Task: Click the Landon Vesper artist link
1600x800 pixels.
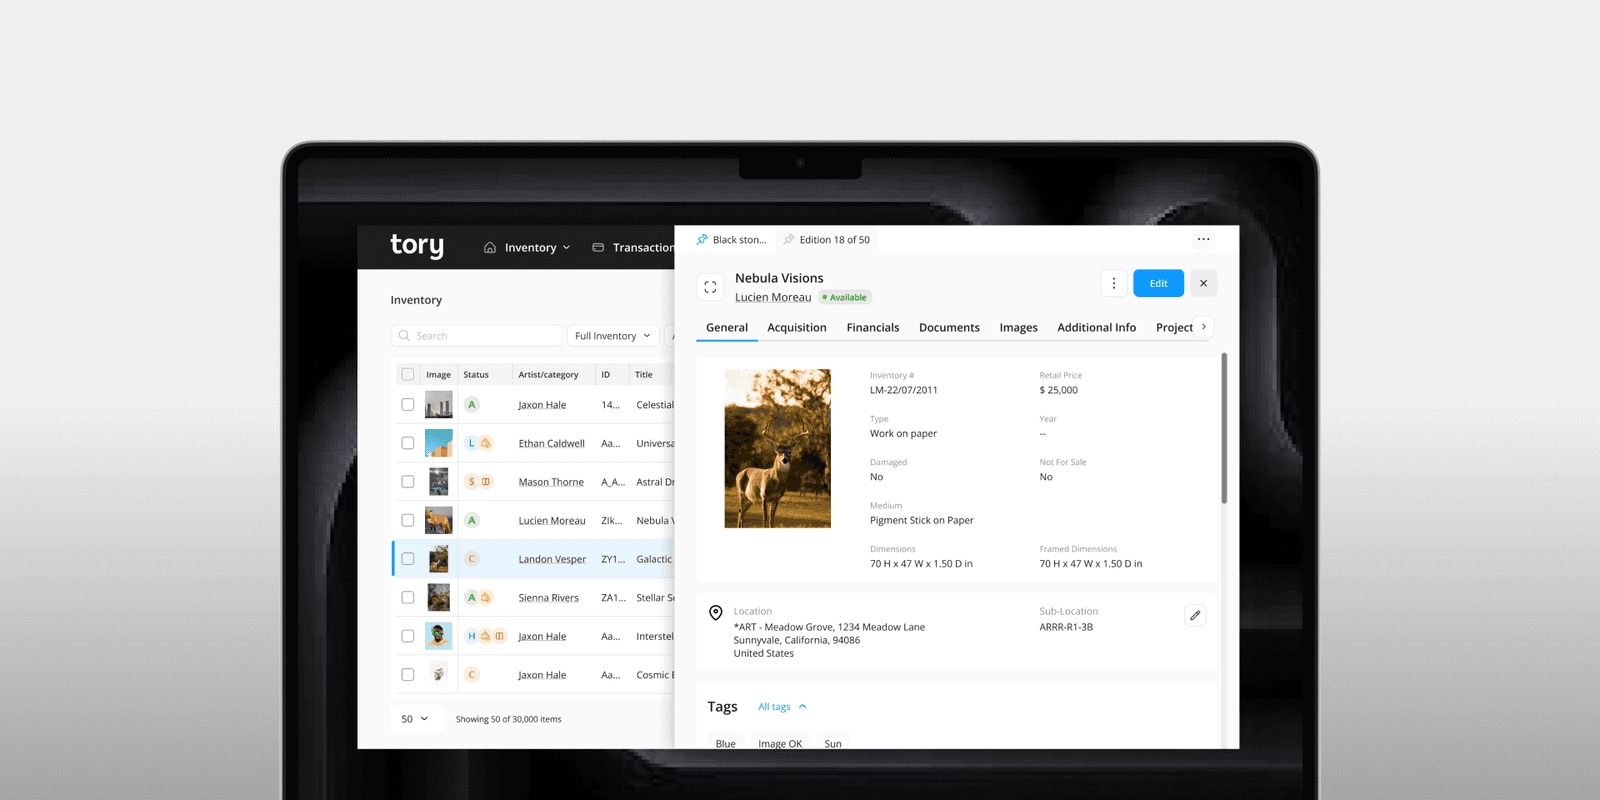Action: click(x=552, y=559)
